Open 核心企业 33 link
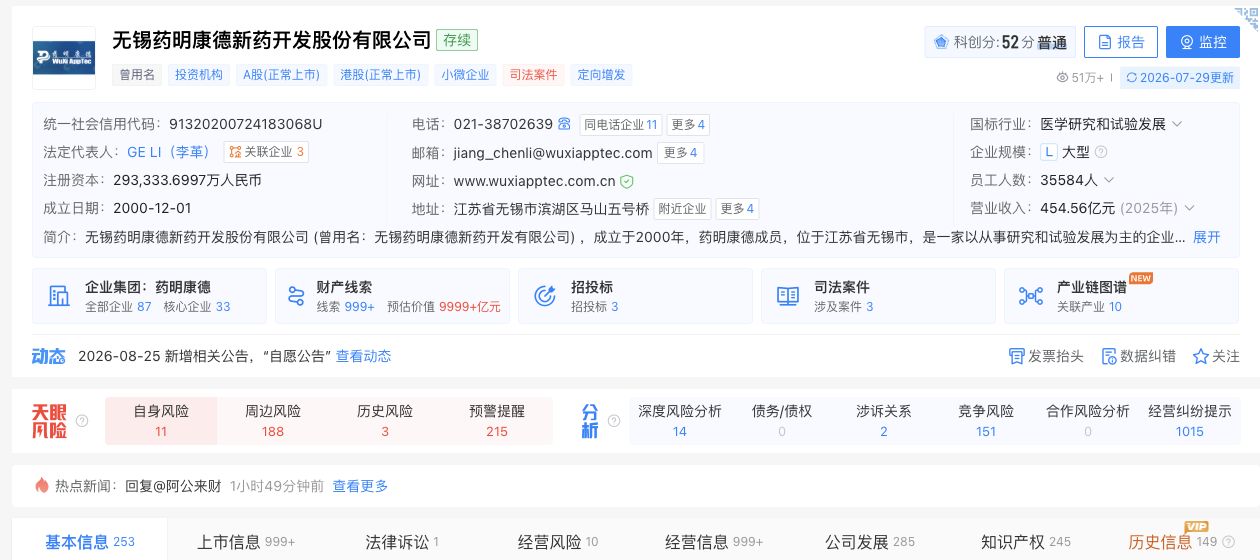This screenshot has width=1260, height=560. (x=197, y=306)
